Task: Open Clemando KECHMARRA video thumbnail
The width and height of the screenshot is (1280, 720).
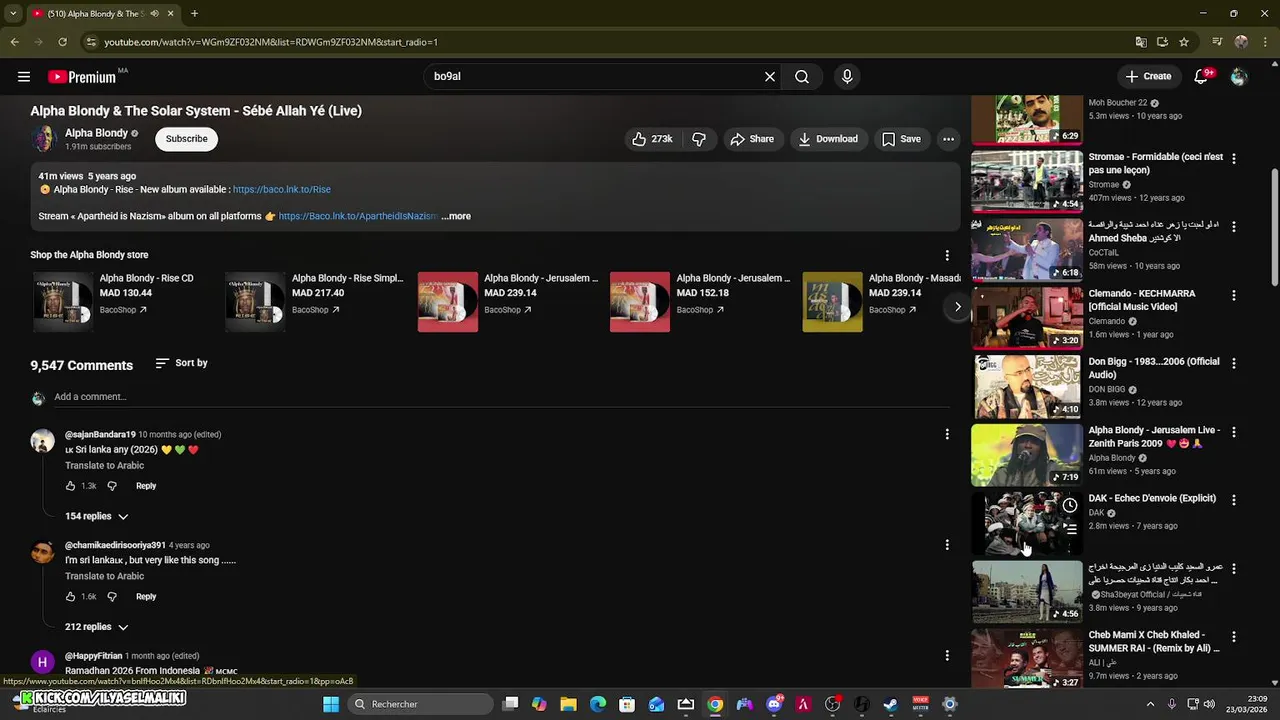Action: [1027, 318]
